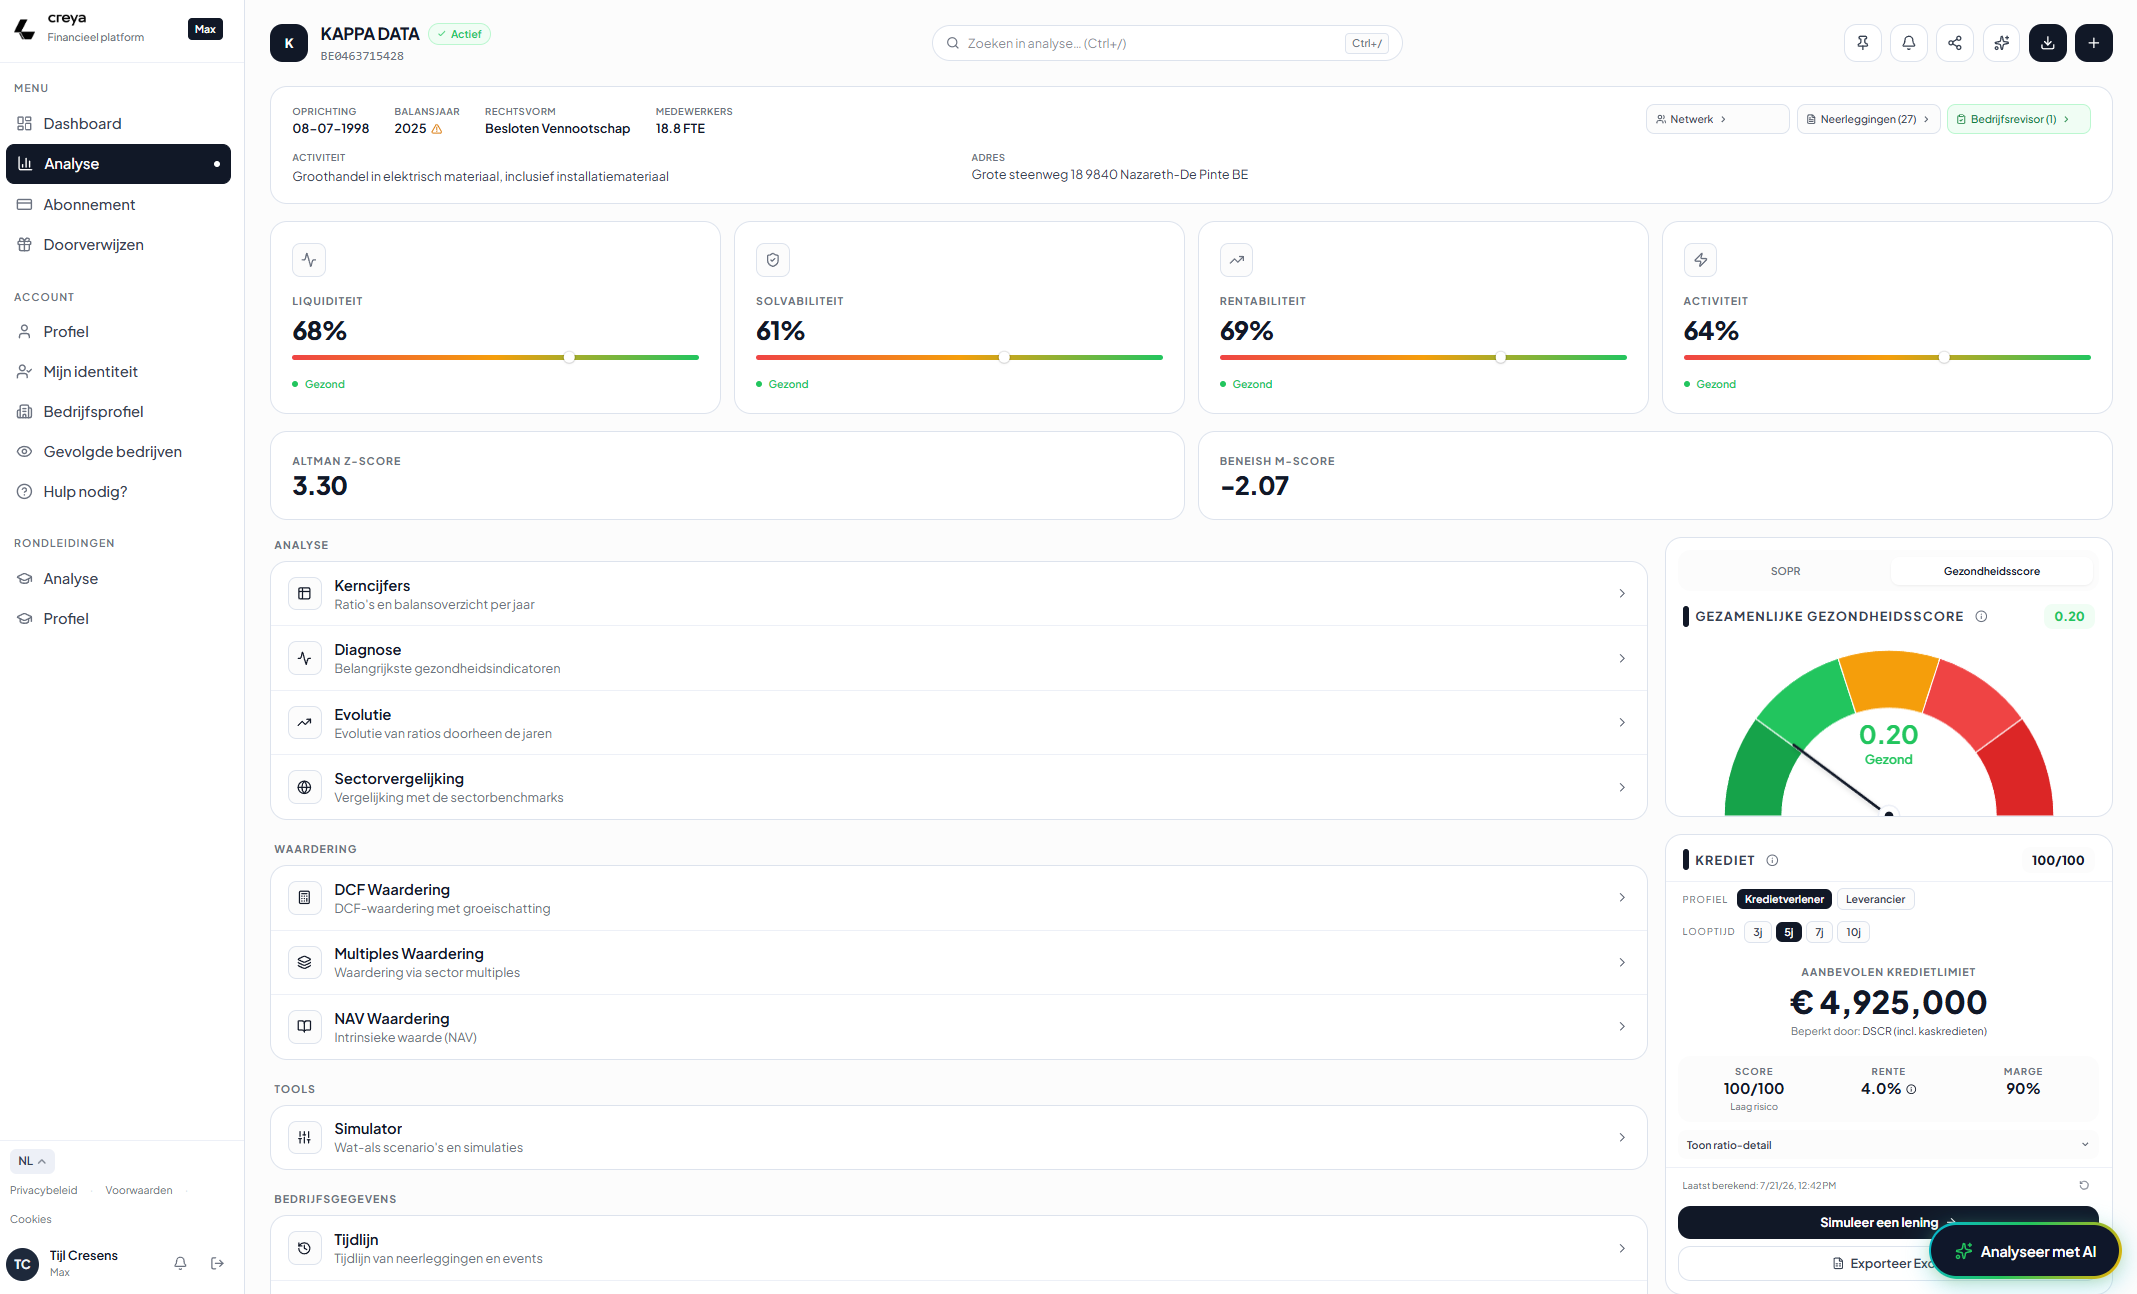Click the Liquiditeit score slider handle
This screenshot has height=1294, width=2137.
click(x=569, y=357)
